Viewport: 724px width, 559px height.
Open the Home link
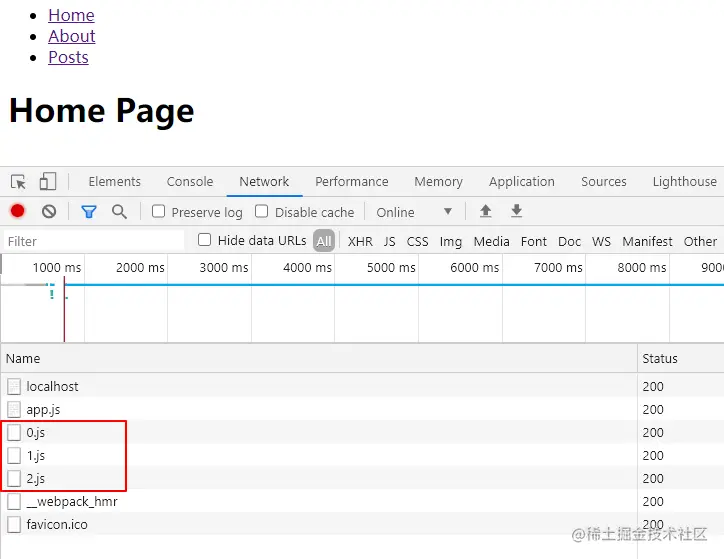click(71, 15)
